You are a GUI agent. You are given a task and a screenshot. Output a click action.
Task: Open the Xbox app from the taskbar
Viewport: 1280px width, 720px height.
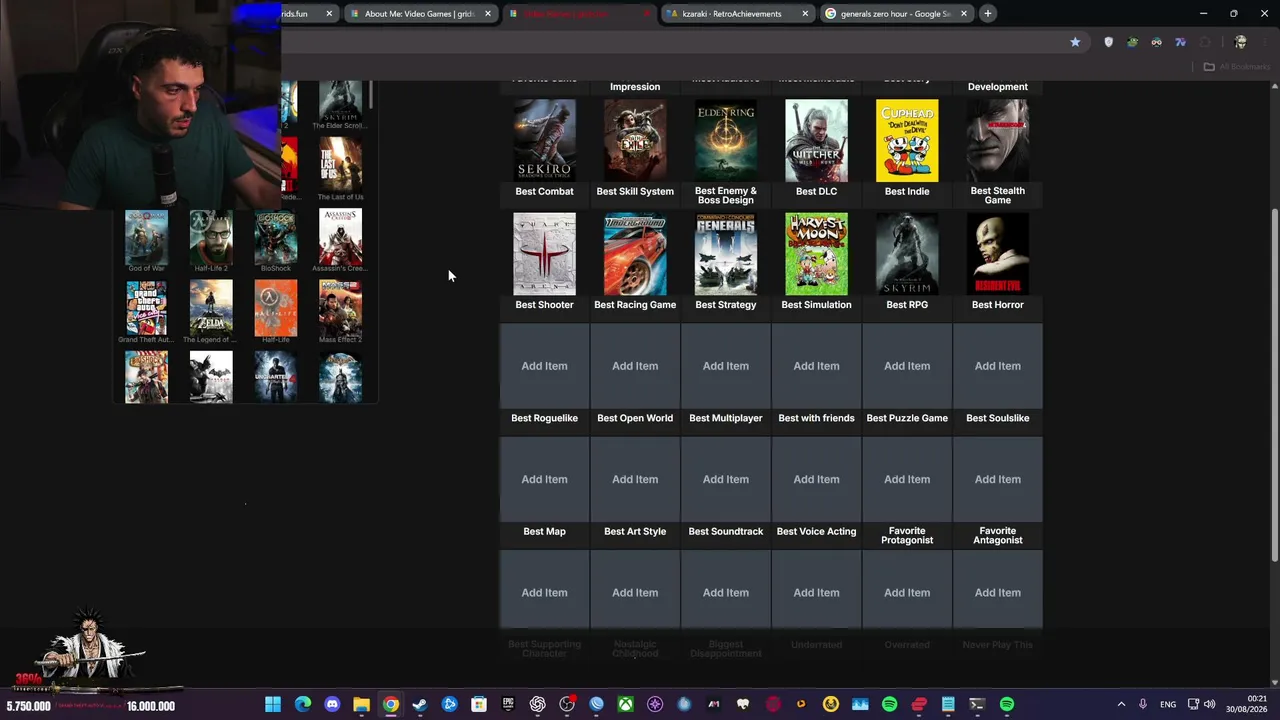click(625, 705)
